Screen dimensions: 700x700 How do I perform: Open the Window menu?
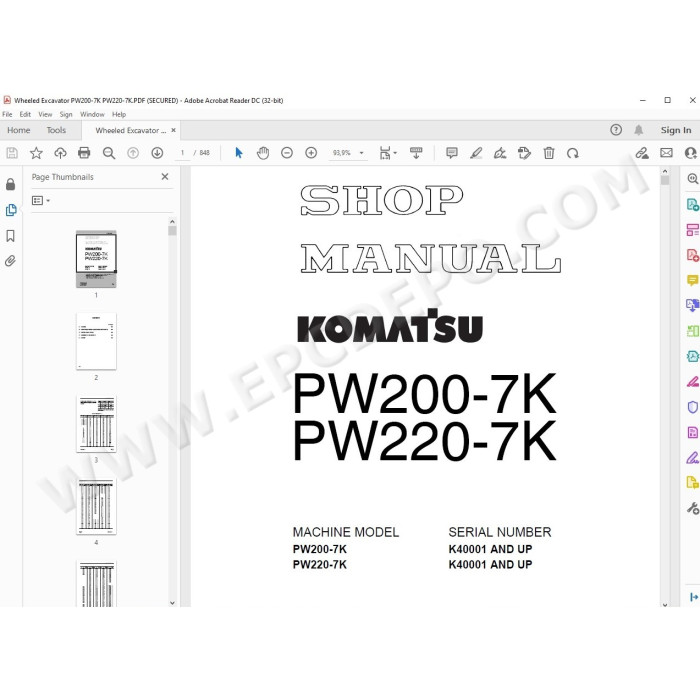(x=92, y=114)
